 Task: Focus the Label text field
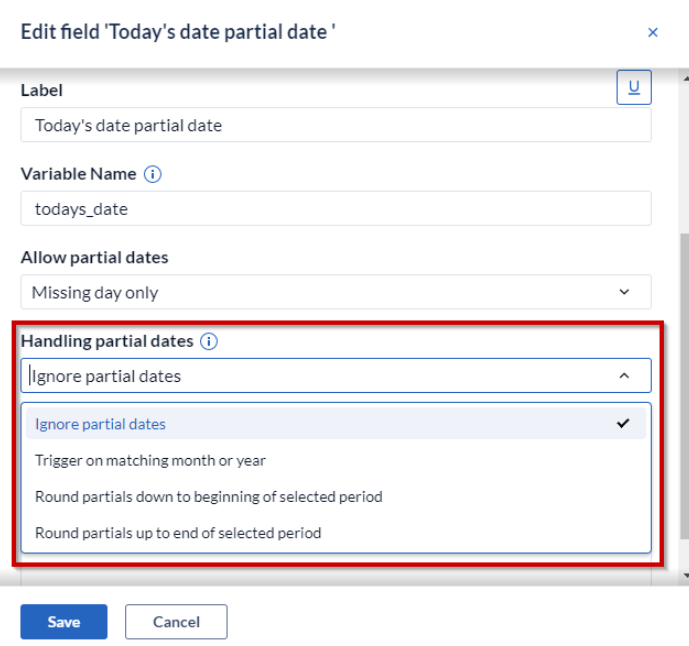point(336,125)
